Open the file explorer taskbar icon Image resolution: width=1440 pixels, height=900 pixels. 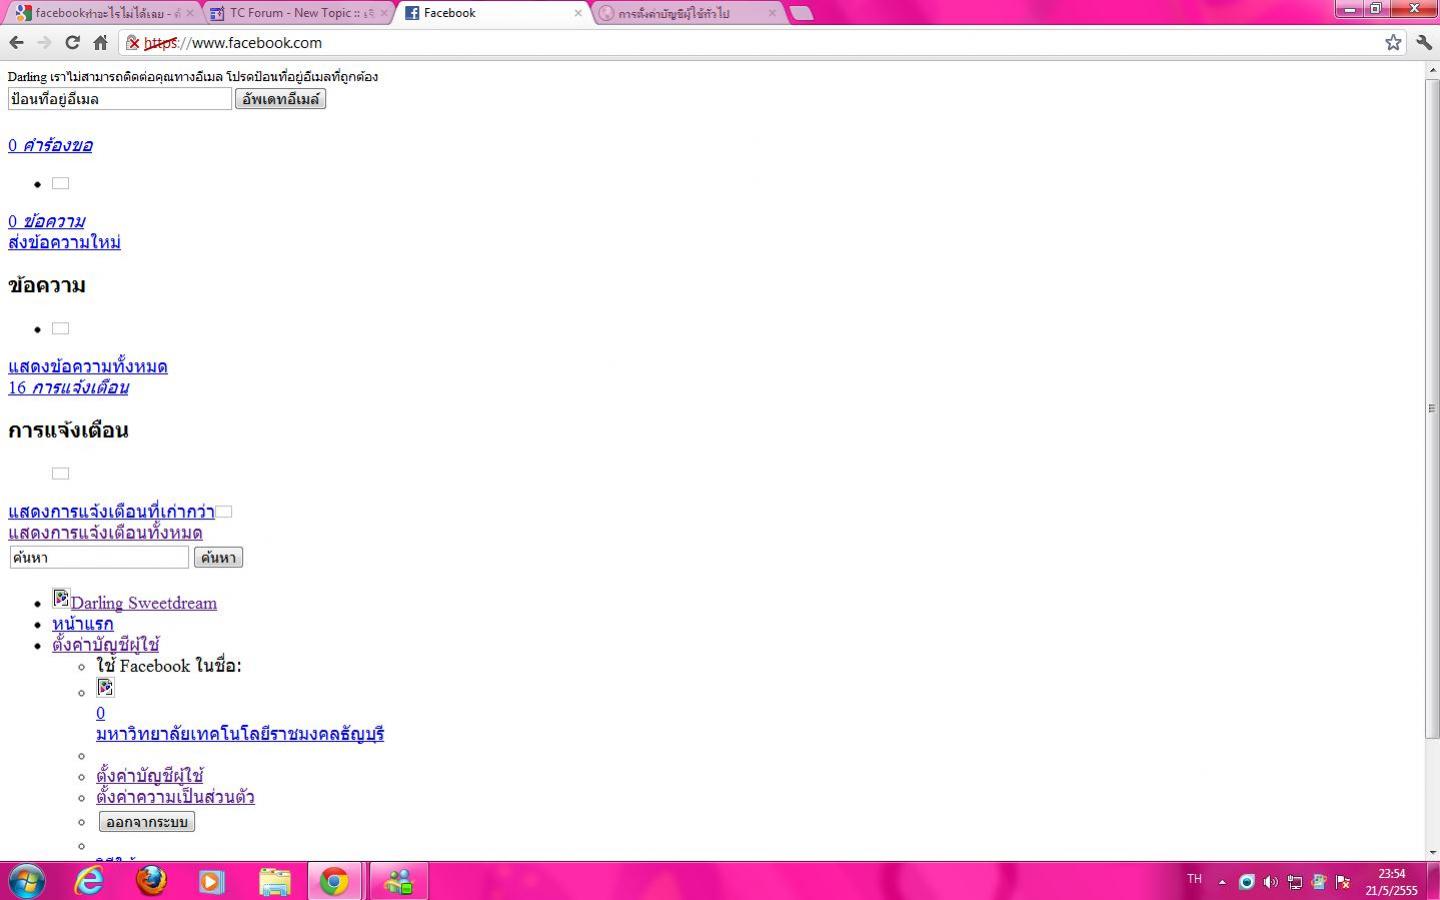(274, 881)
